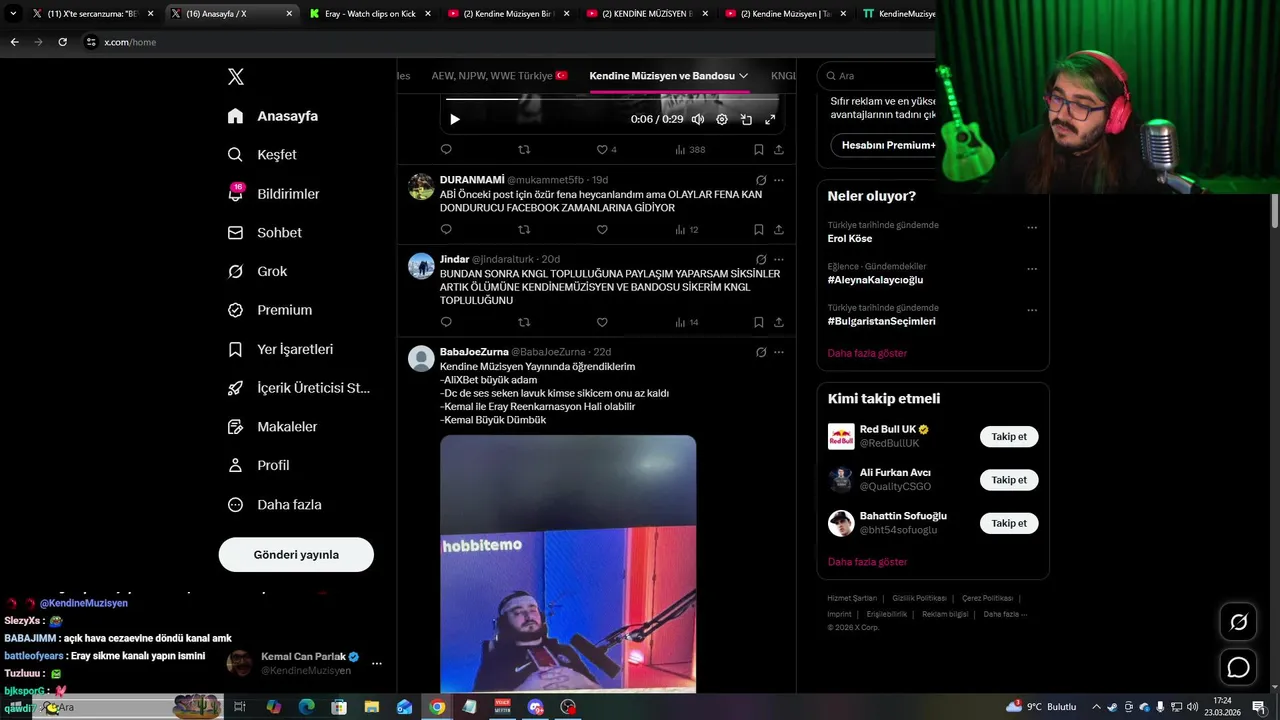Switch to the Eray - Watch clips on Kick tab

pos(369,14)
